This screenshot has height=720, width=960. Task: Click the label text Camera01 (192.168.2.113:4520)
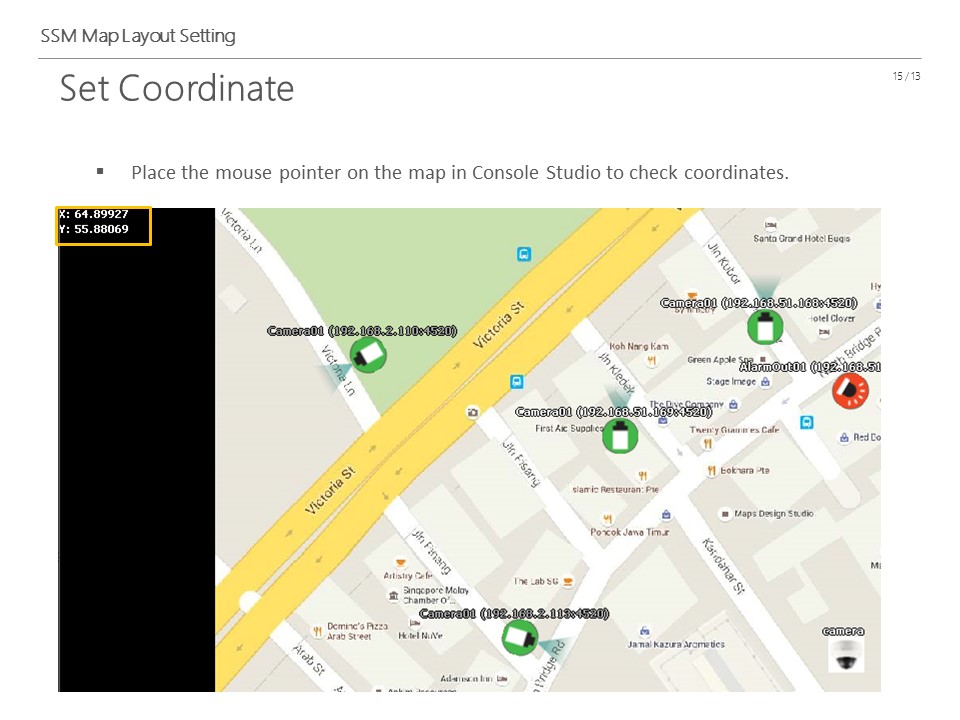click(514, 613)
